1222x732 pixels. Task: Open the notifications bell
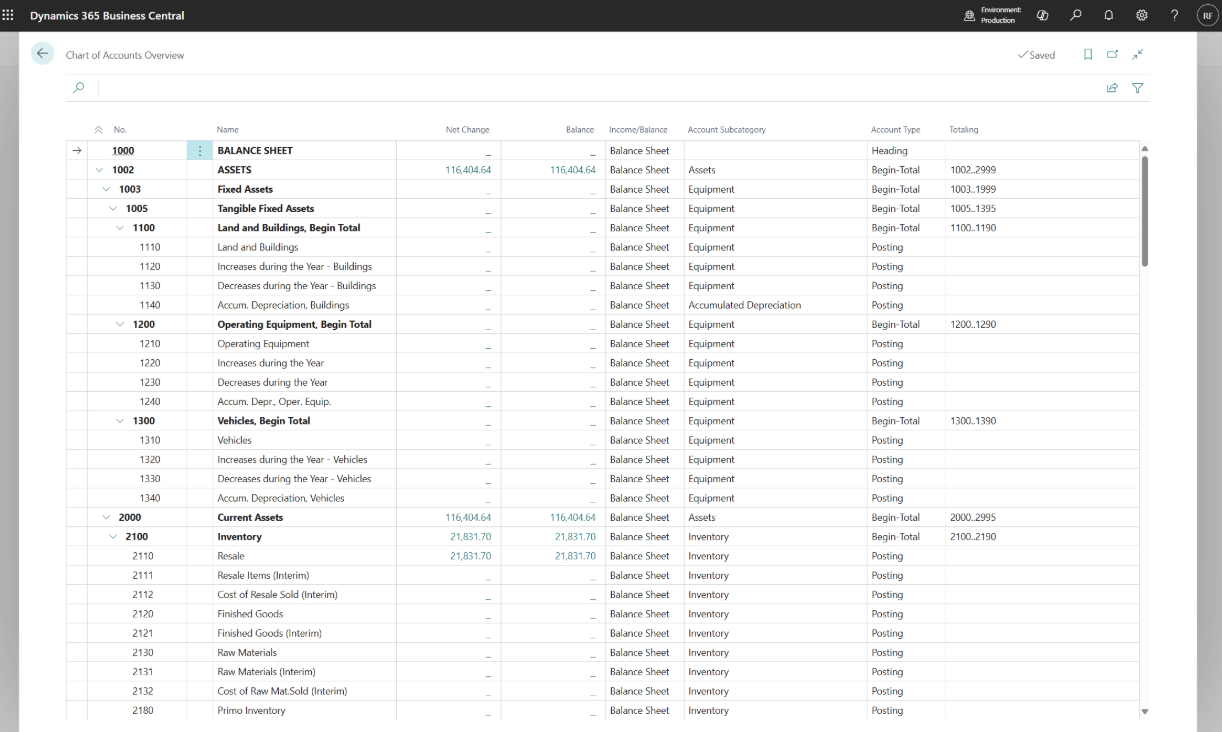pyautogui.click(x=1108, y=15)
